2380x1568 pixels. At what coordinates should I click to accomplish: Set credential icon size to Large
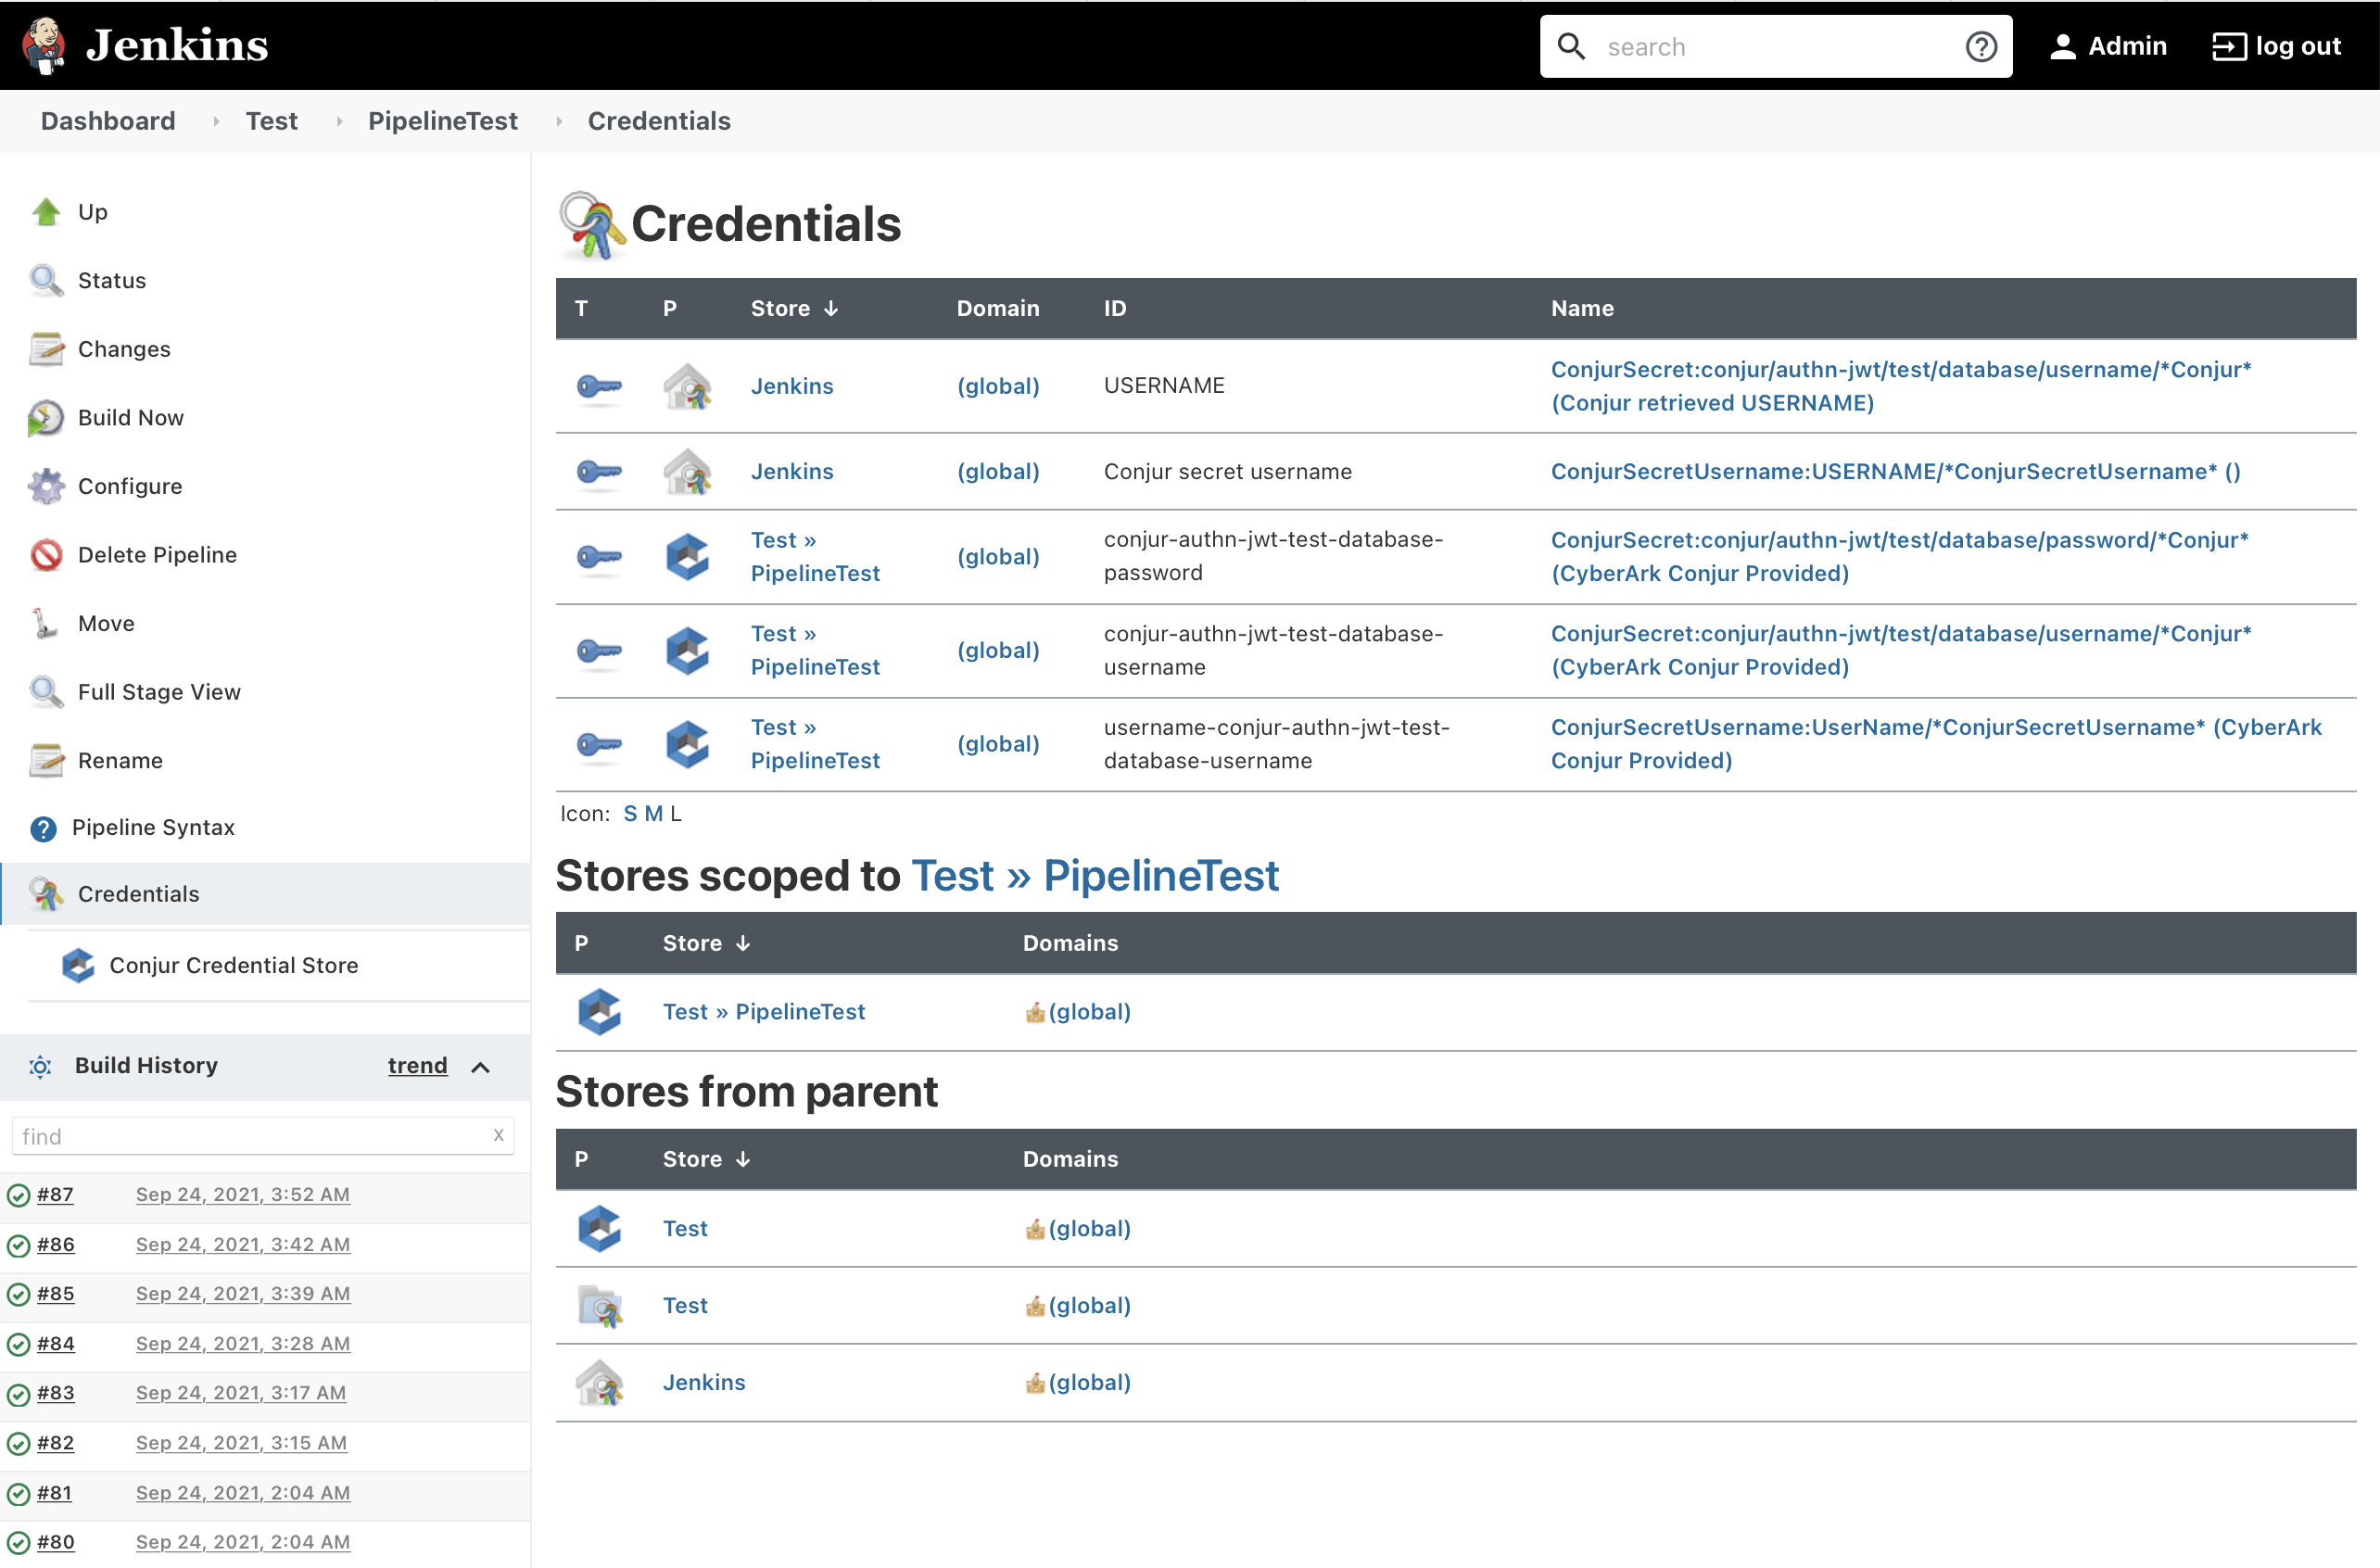tap(675, 813)
